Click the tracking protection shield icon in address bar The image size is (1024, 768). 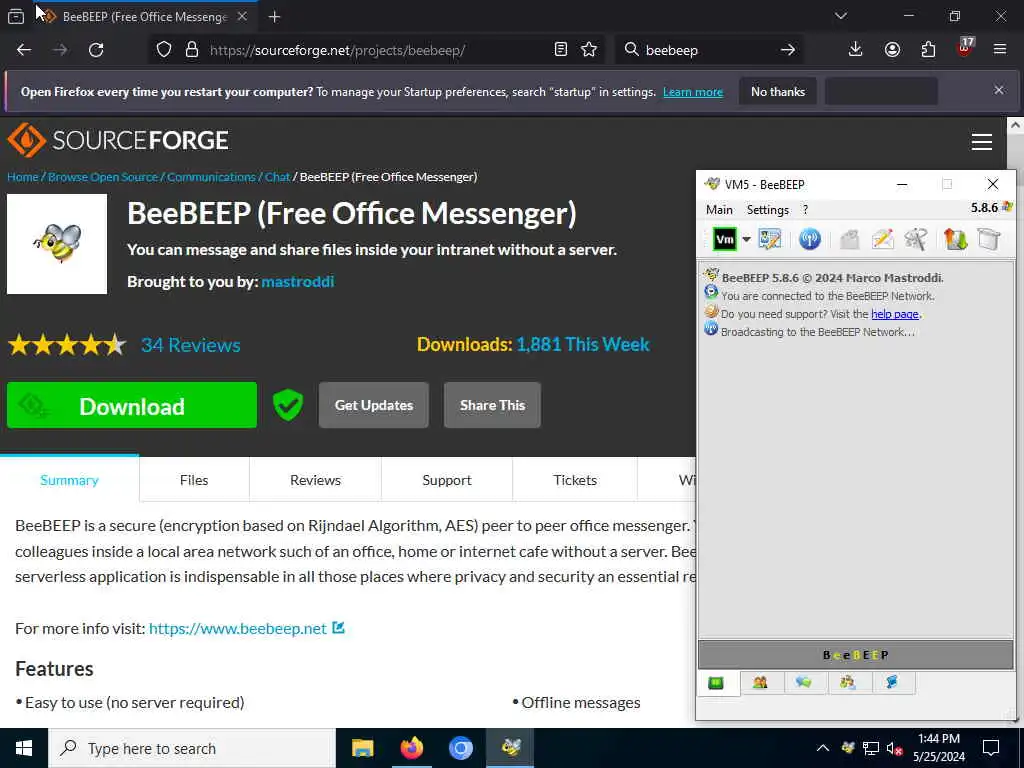pos(164,50)
